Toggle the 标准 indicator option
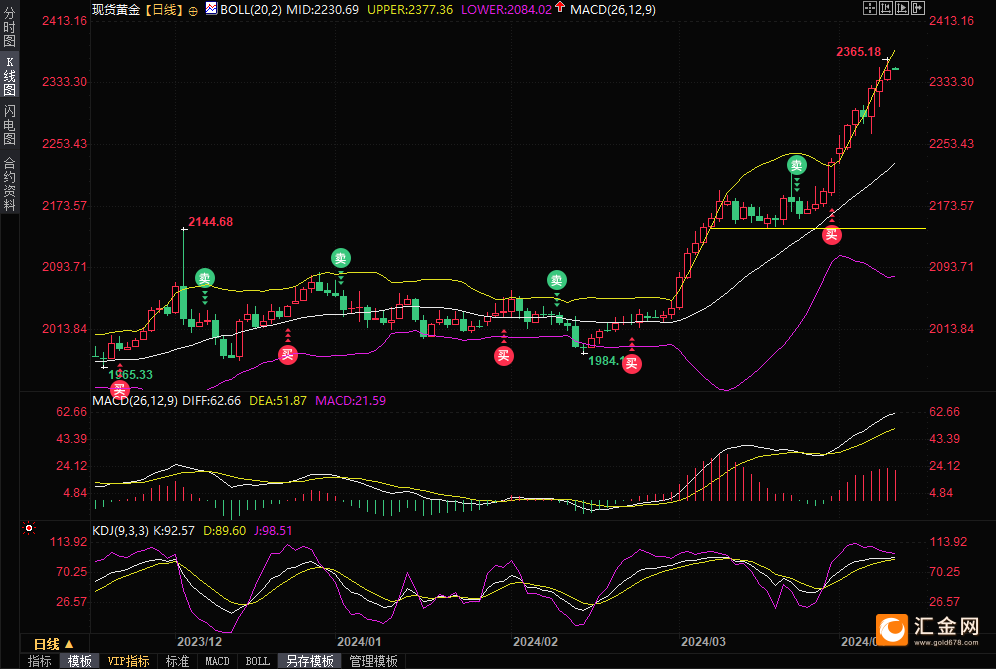Viewport: 996px width, 669px height. (x=177, y=661)
